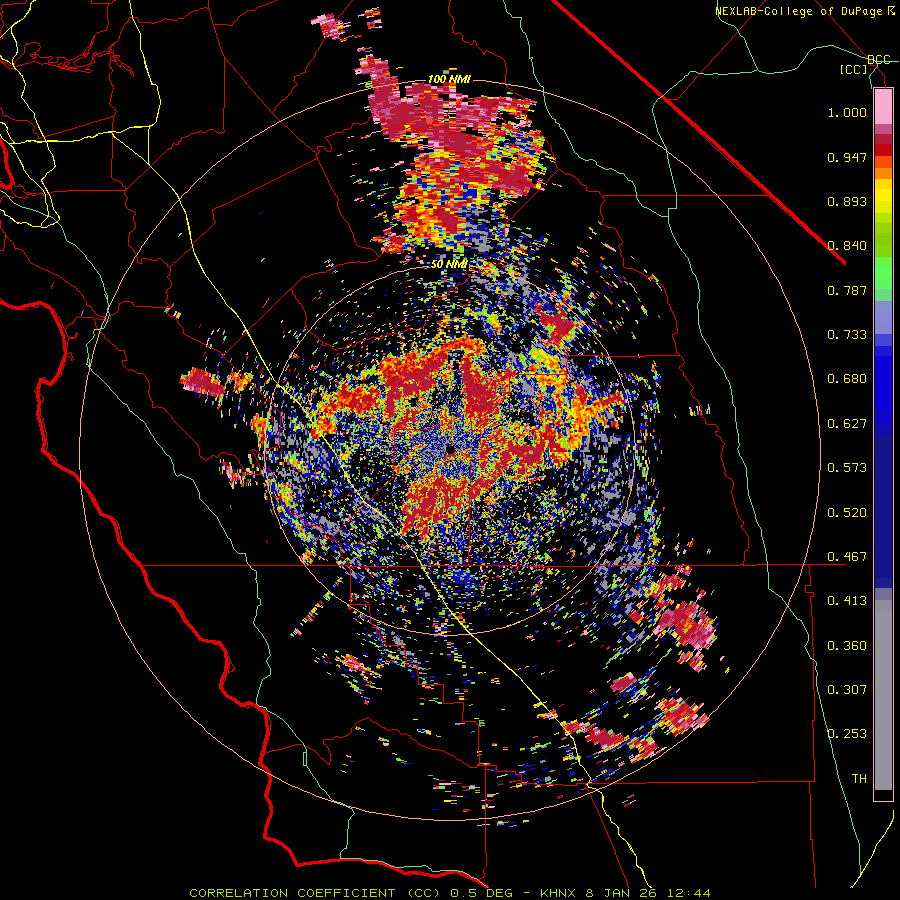Viewport: 900px width, 900px height.
Task: Select the 0.360 scale value
Action: (847, 646)
